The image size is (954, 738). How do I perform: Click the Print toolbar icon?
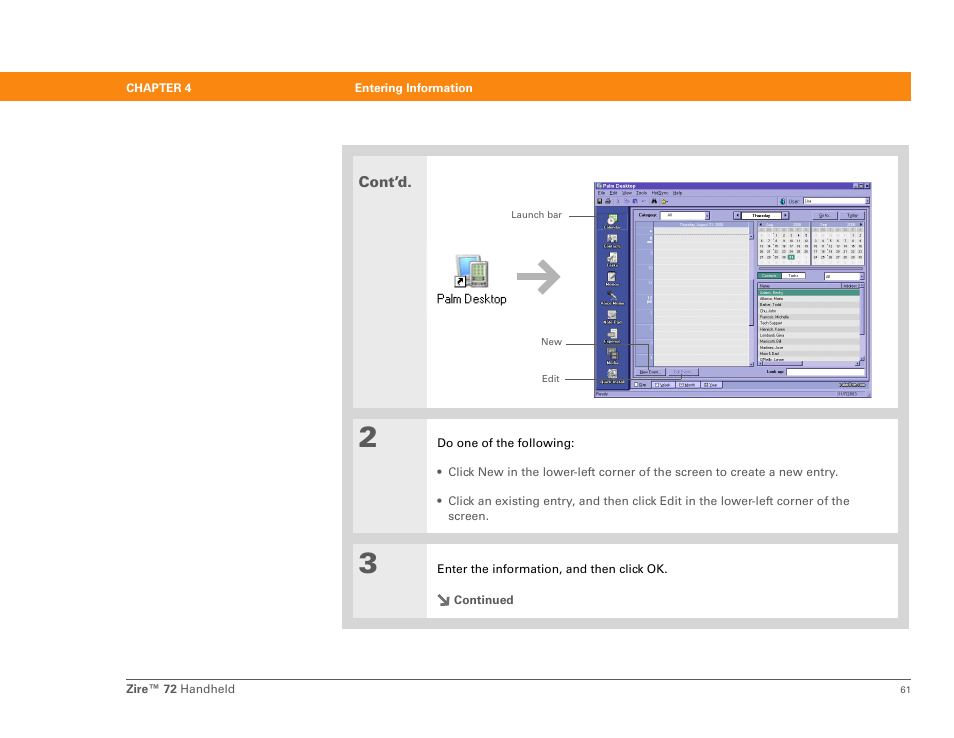[x=608, y=201]
